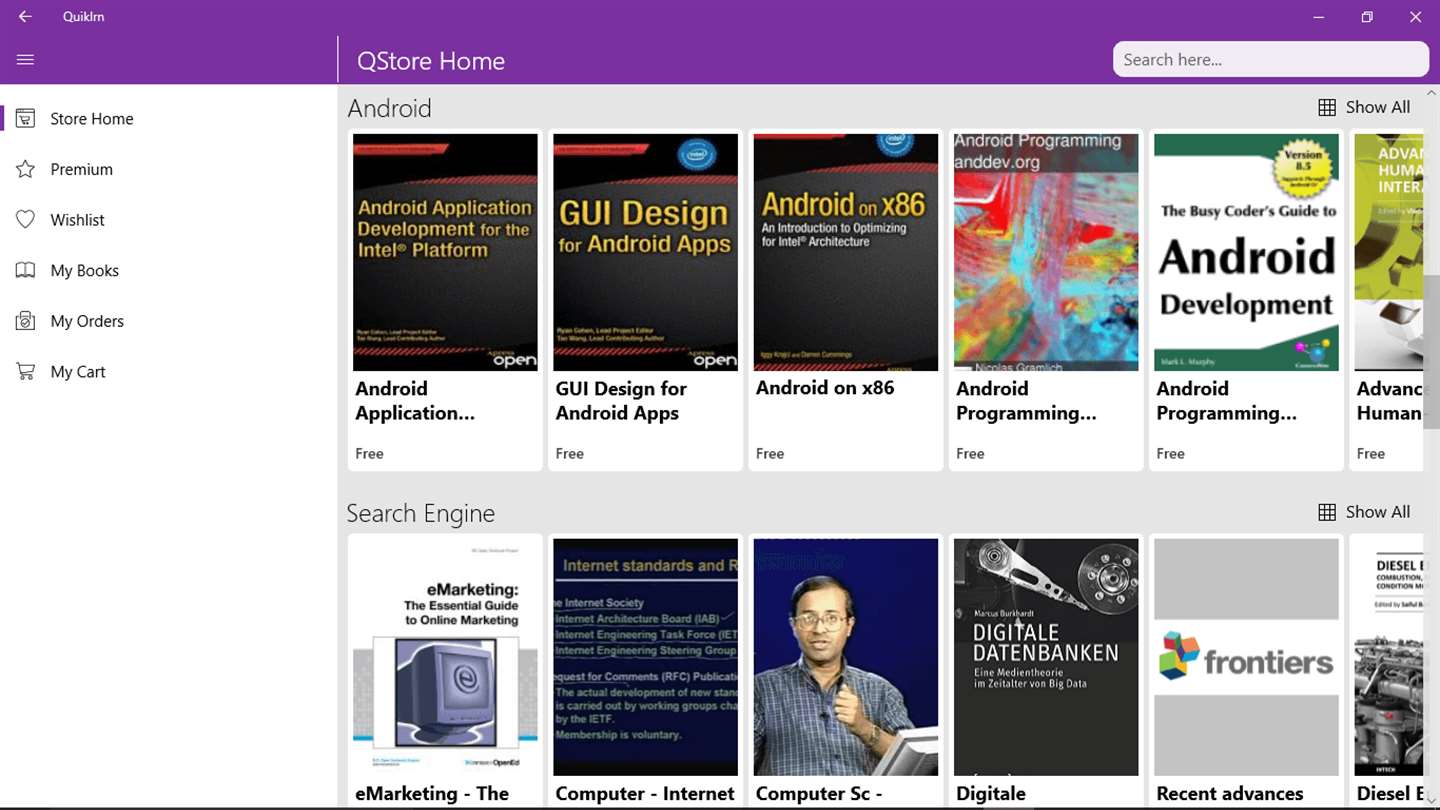
Task: Open the eMarketing Essential Guide cover
Action: tap(445, 657)
